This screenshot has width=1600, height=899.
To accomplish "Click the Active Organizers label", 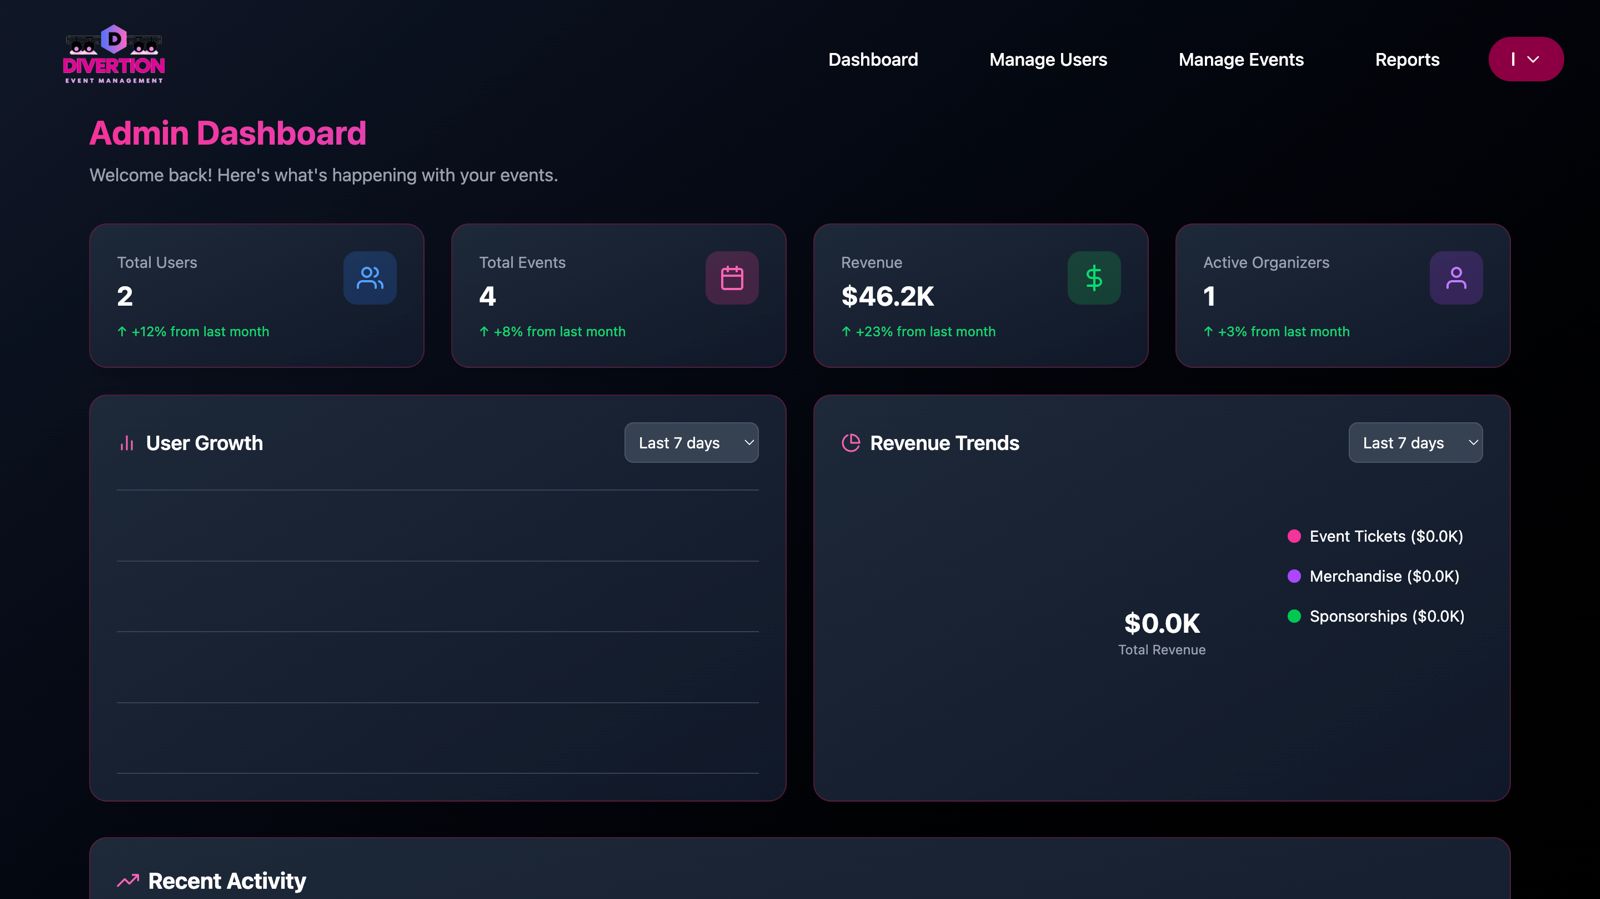I will pyautogui.click(x=1266, y=263).
